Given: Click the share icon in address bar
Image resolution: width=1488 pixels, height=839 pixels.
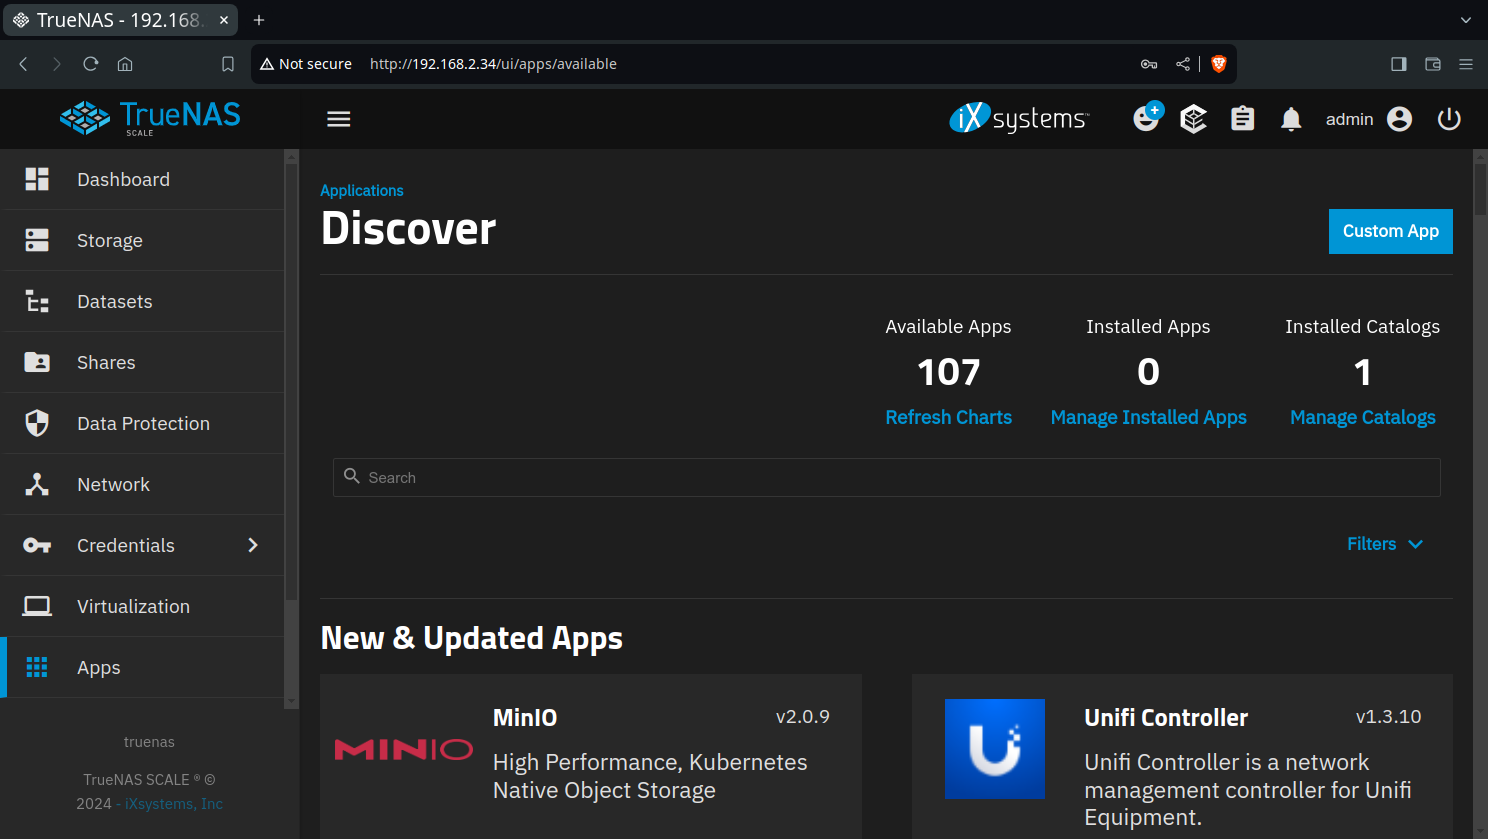Looking at the screenshot, I should click(1183, 64).
